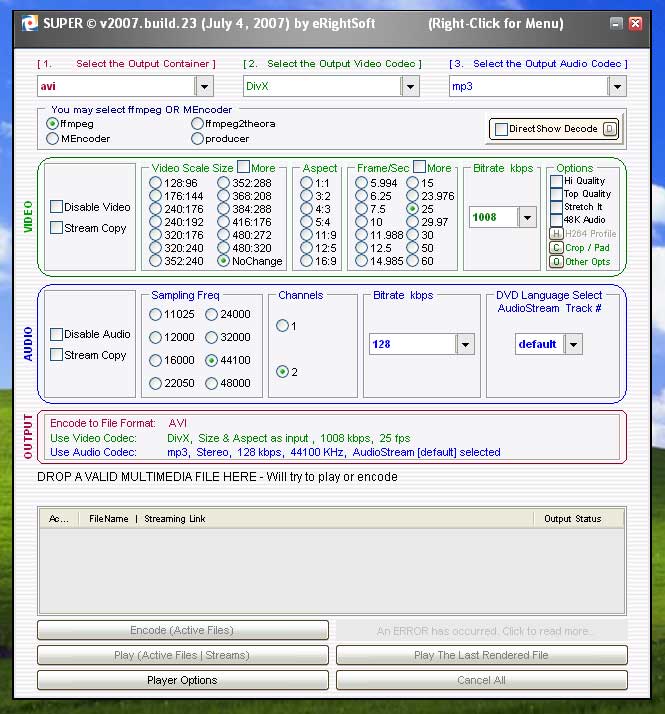Enable the DirectShow Decode checkbox

501,129
